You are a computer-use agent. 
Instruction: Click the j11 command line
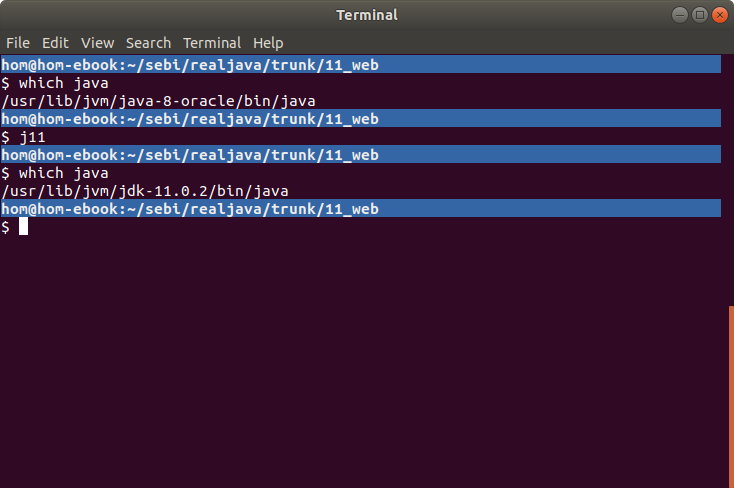coord(23,137)
